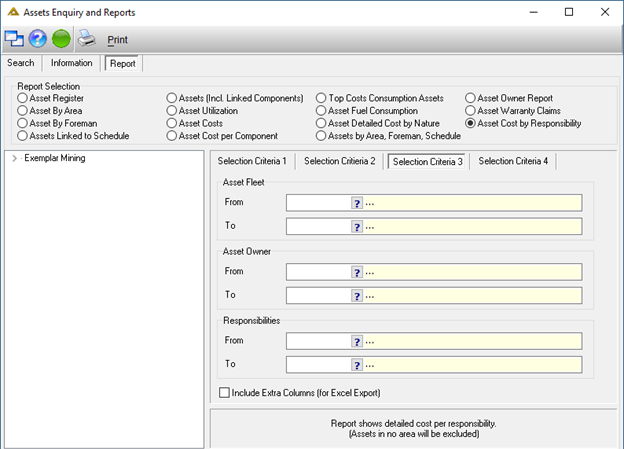Expand the Exemplar Mining tree node
This screenshot has width=624, height=449.
(x=14, y=158)
